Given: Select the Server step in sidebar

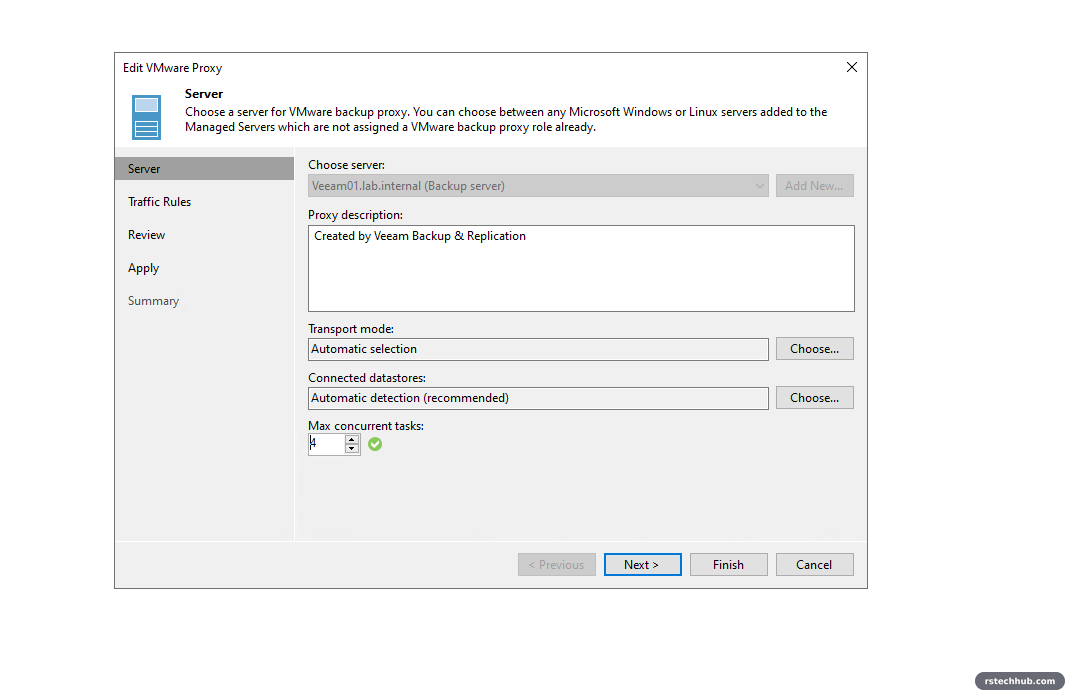Looking at the screenshot, I should tap(204, 169).
